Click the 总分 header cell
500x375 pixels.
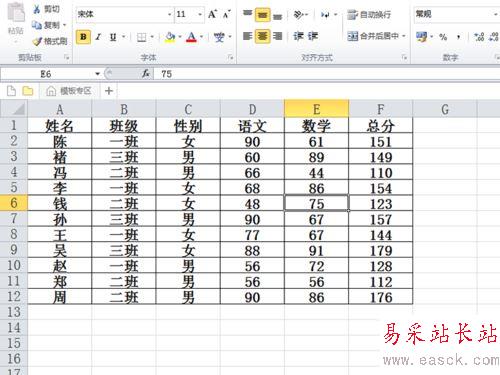coord(381,125)
